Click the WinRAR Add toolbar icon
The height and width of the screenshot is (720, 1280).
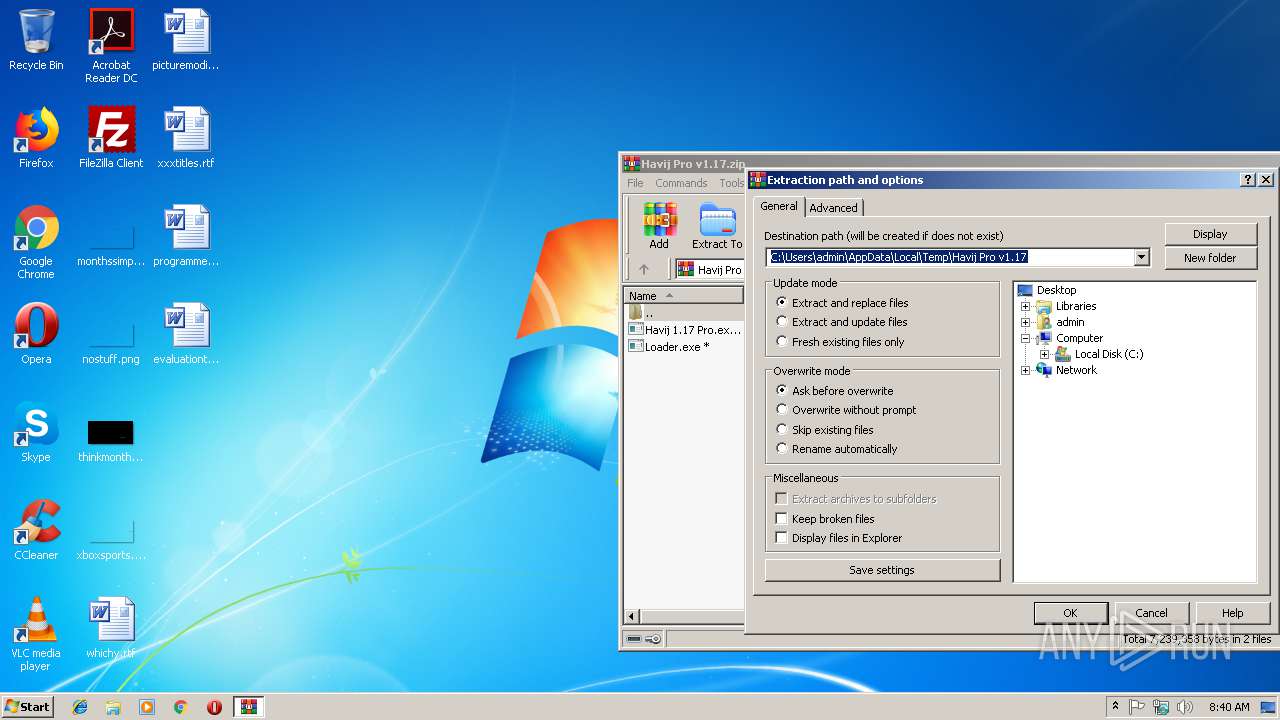click(x=659, y=226)
